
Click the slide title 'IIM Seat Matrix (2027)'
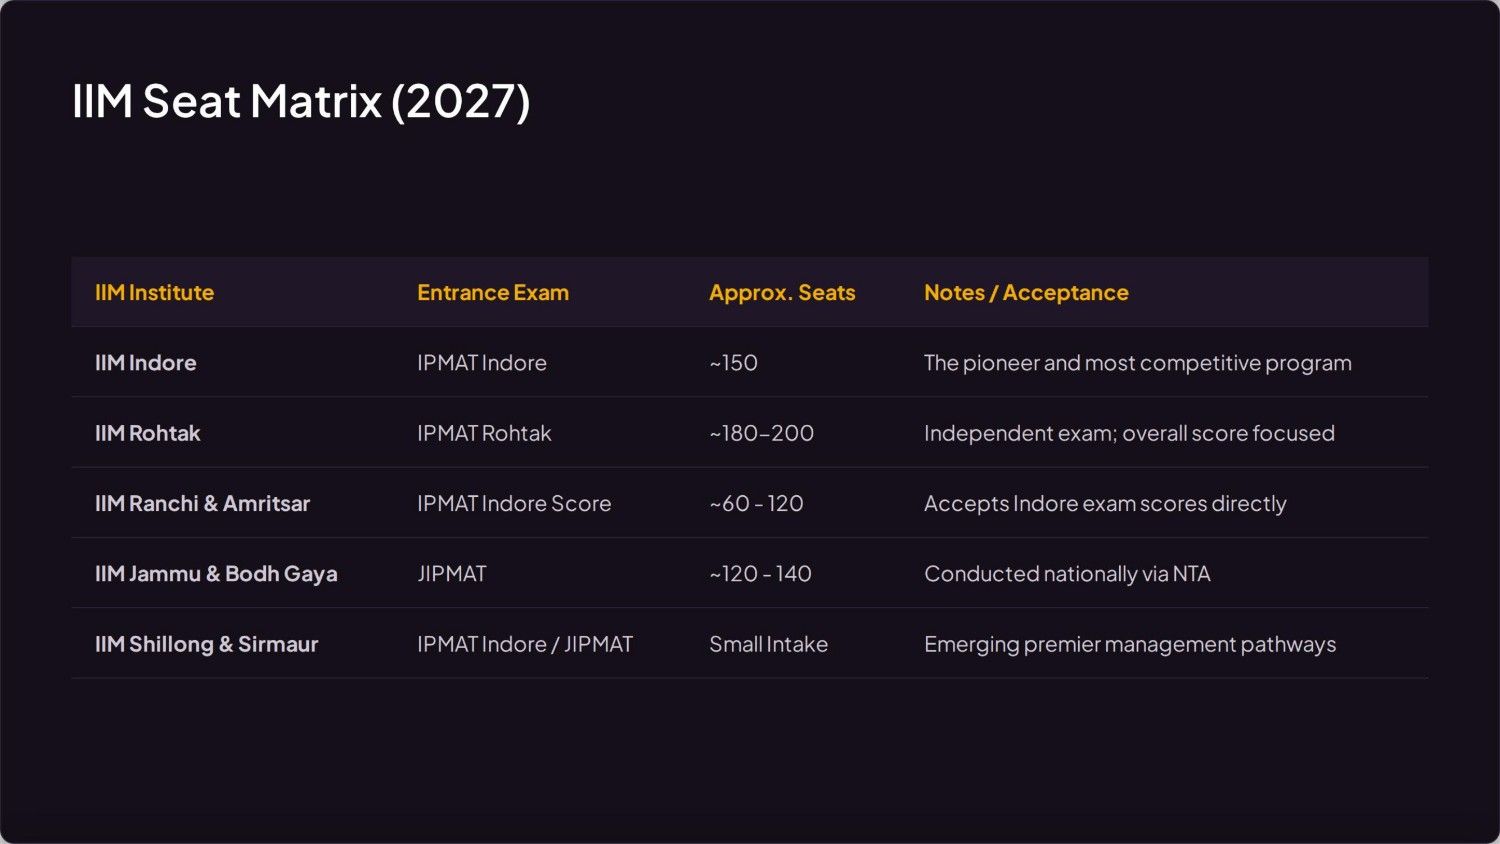pyautogui.click(x=301, y=101)
